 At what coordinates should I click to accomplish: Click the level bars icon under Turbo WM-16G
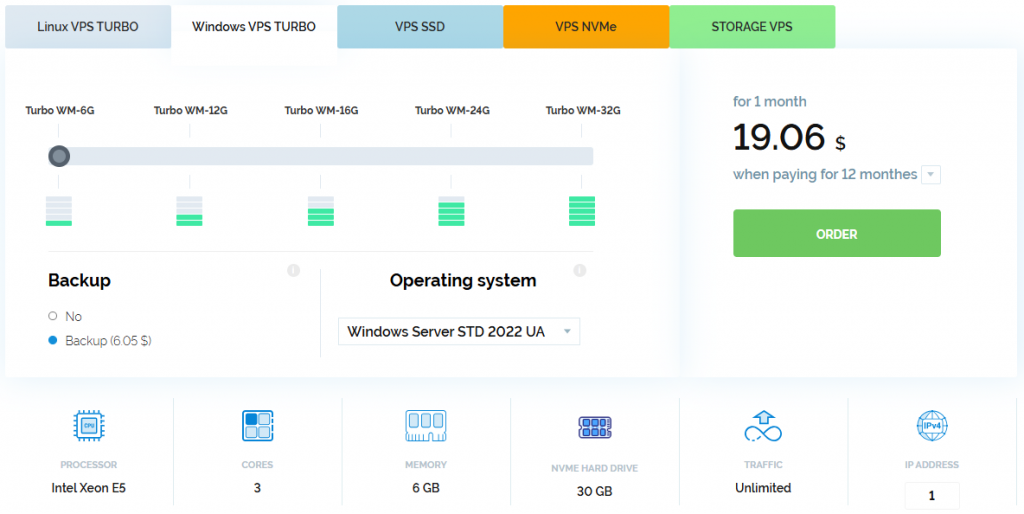321,211
